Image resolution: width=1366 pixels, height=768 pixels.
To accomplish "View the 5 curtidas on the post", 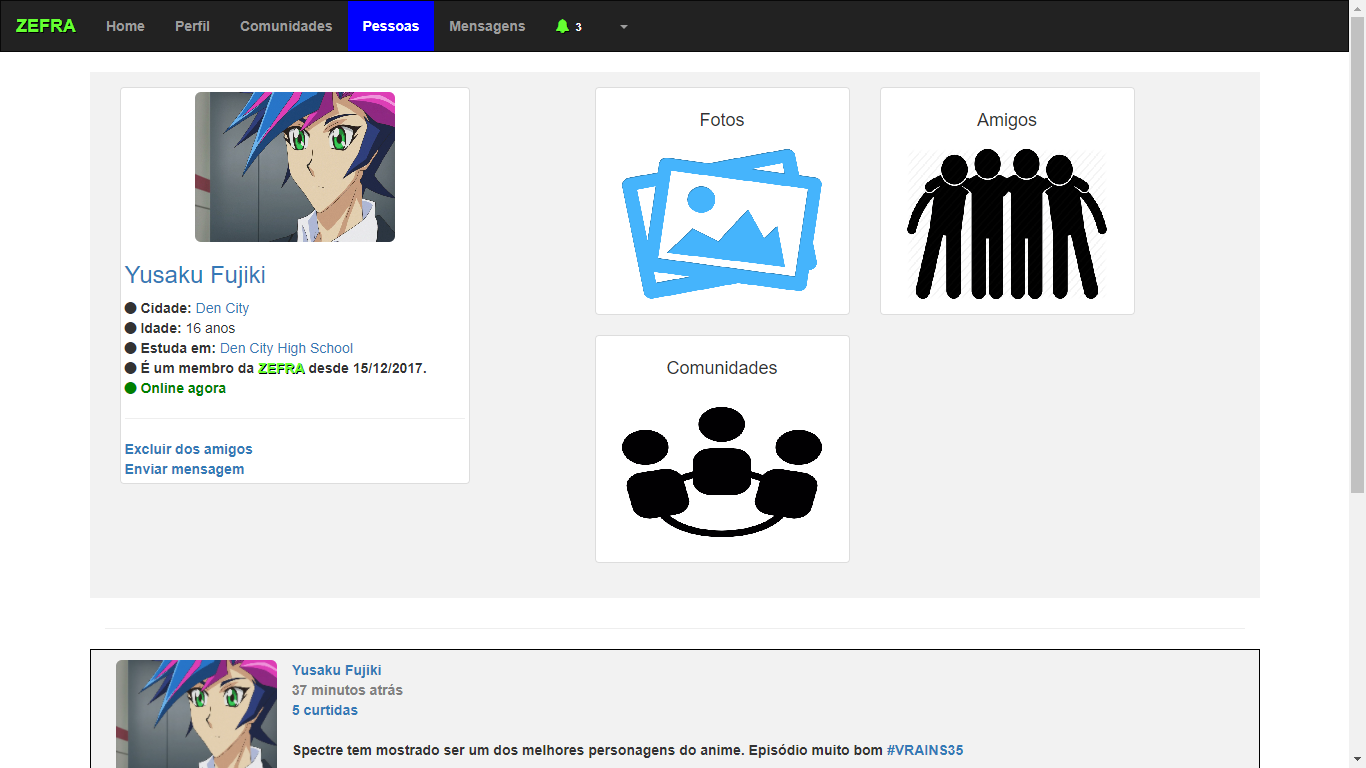I will 324,709.
